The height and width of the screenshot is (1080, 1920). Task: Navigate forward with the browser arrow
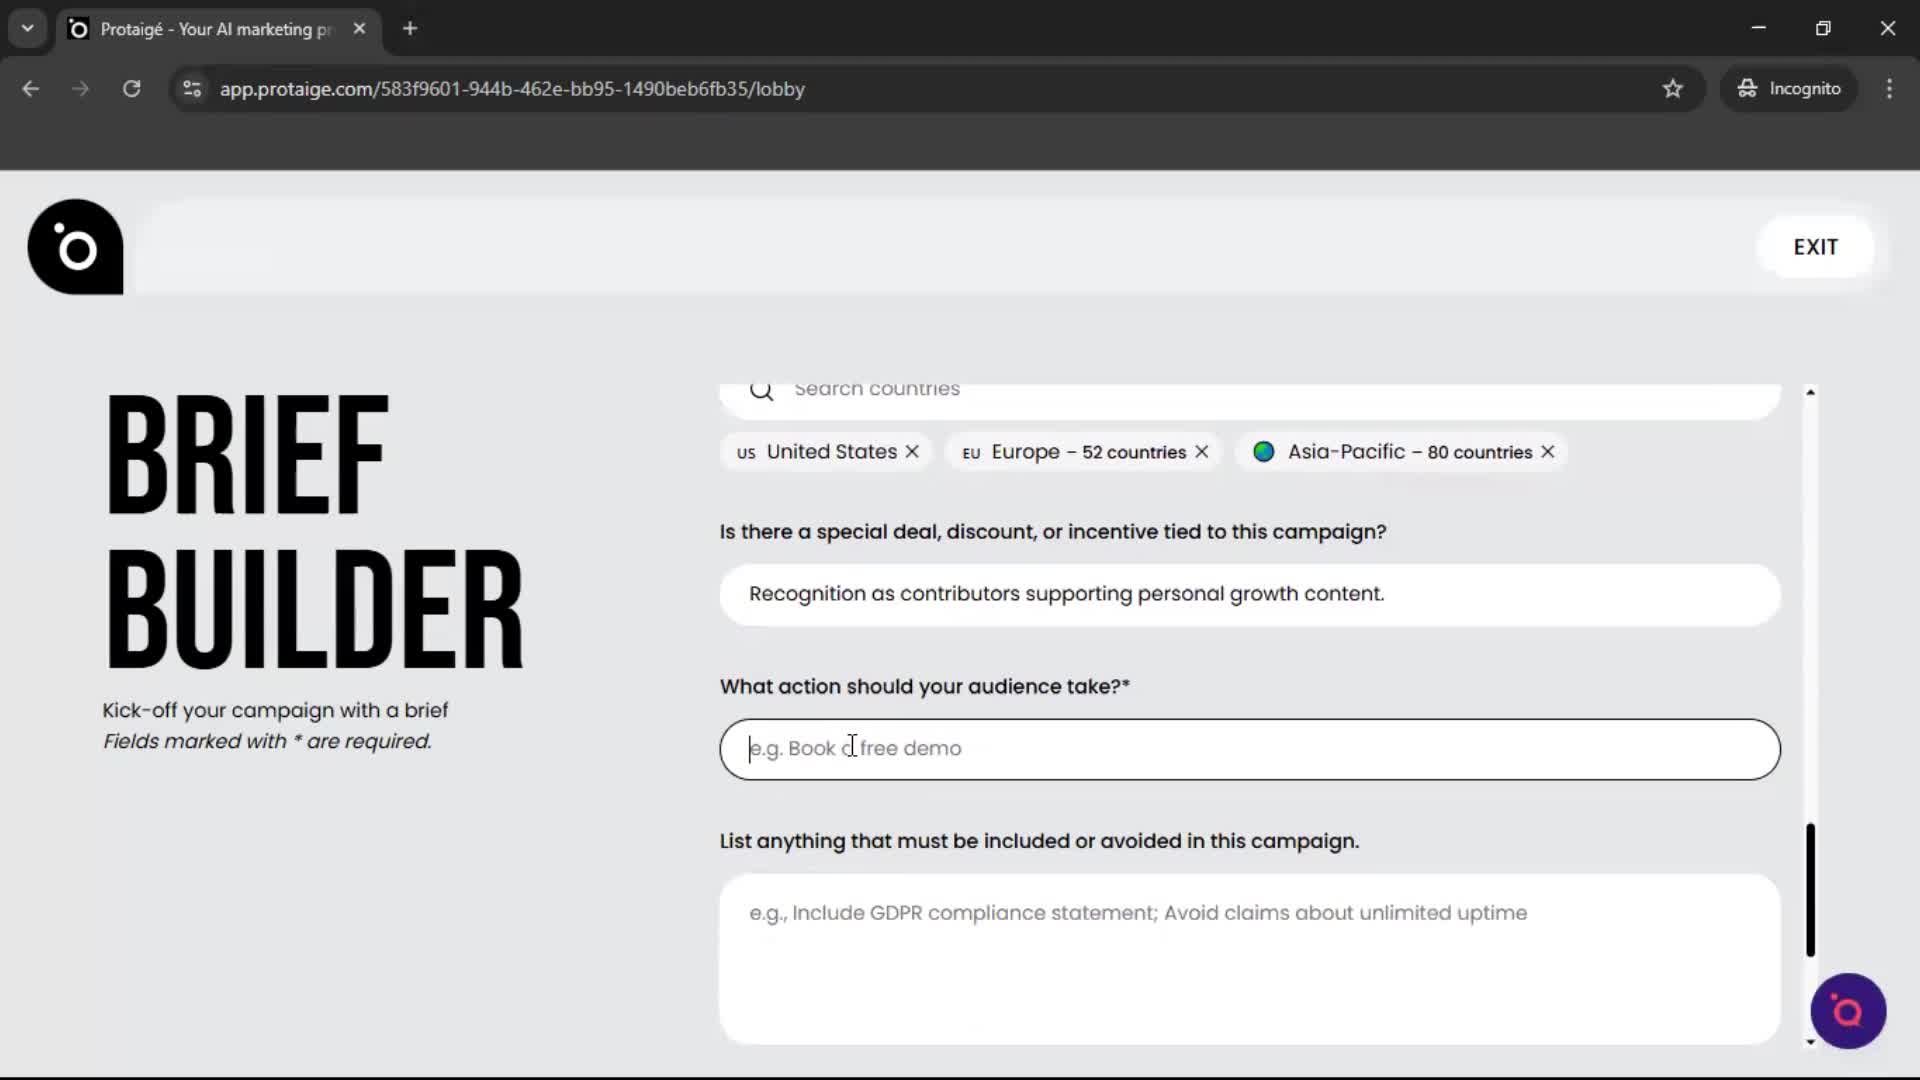pos(80,89)
